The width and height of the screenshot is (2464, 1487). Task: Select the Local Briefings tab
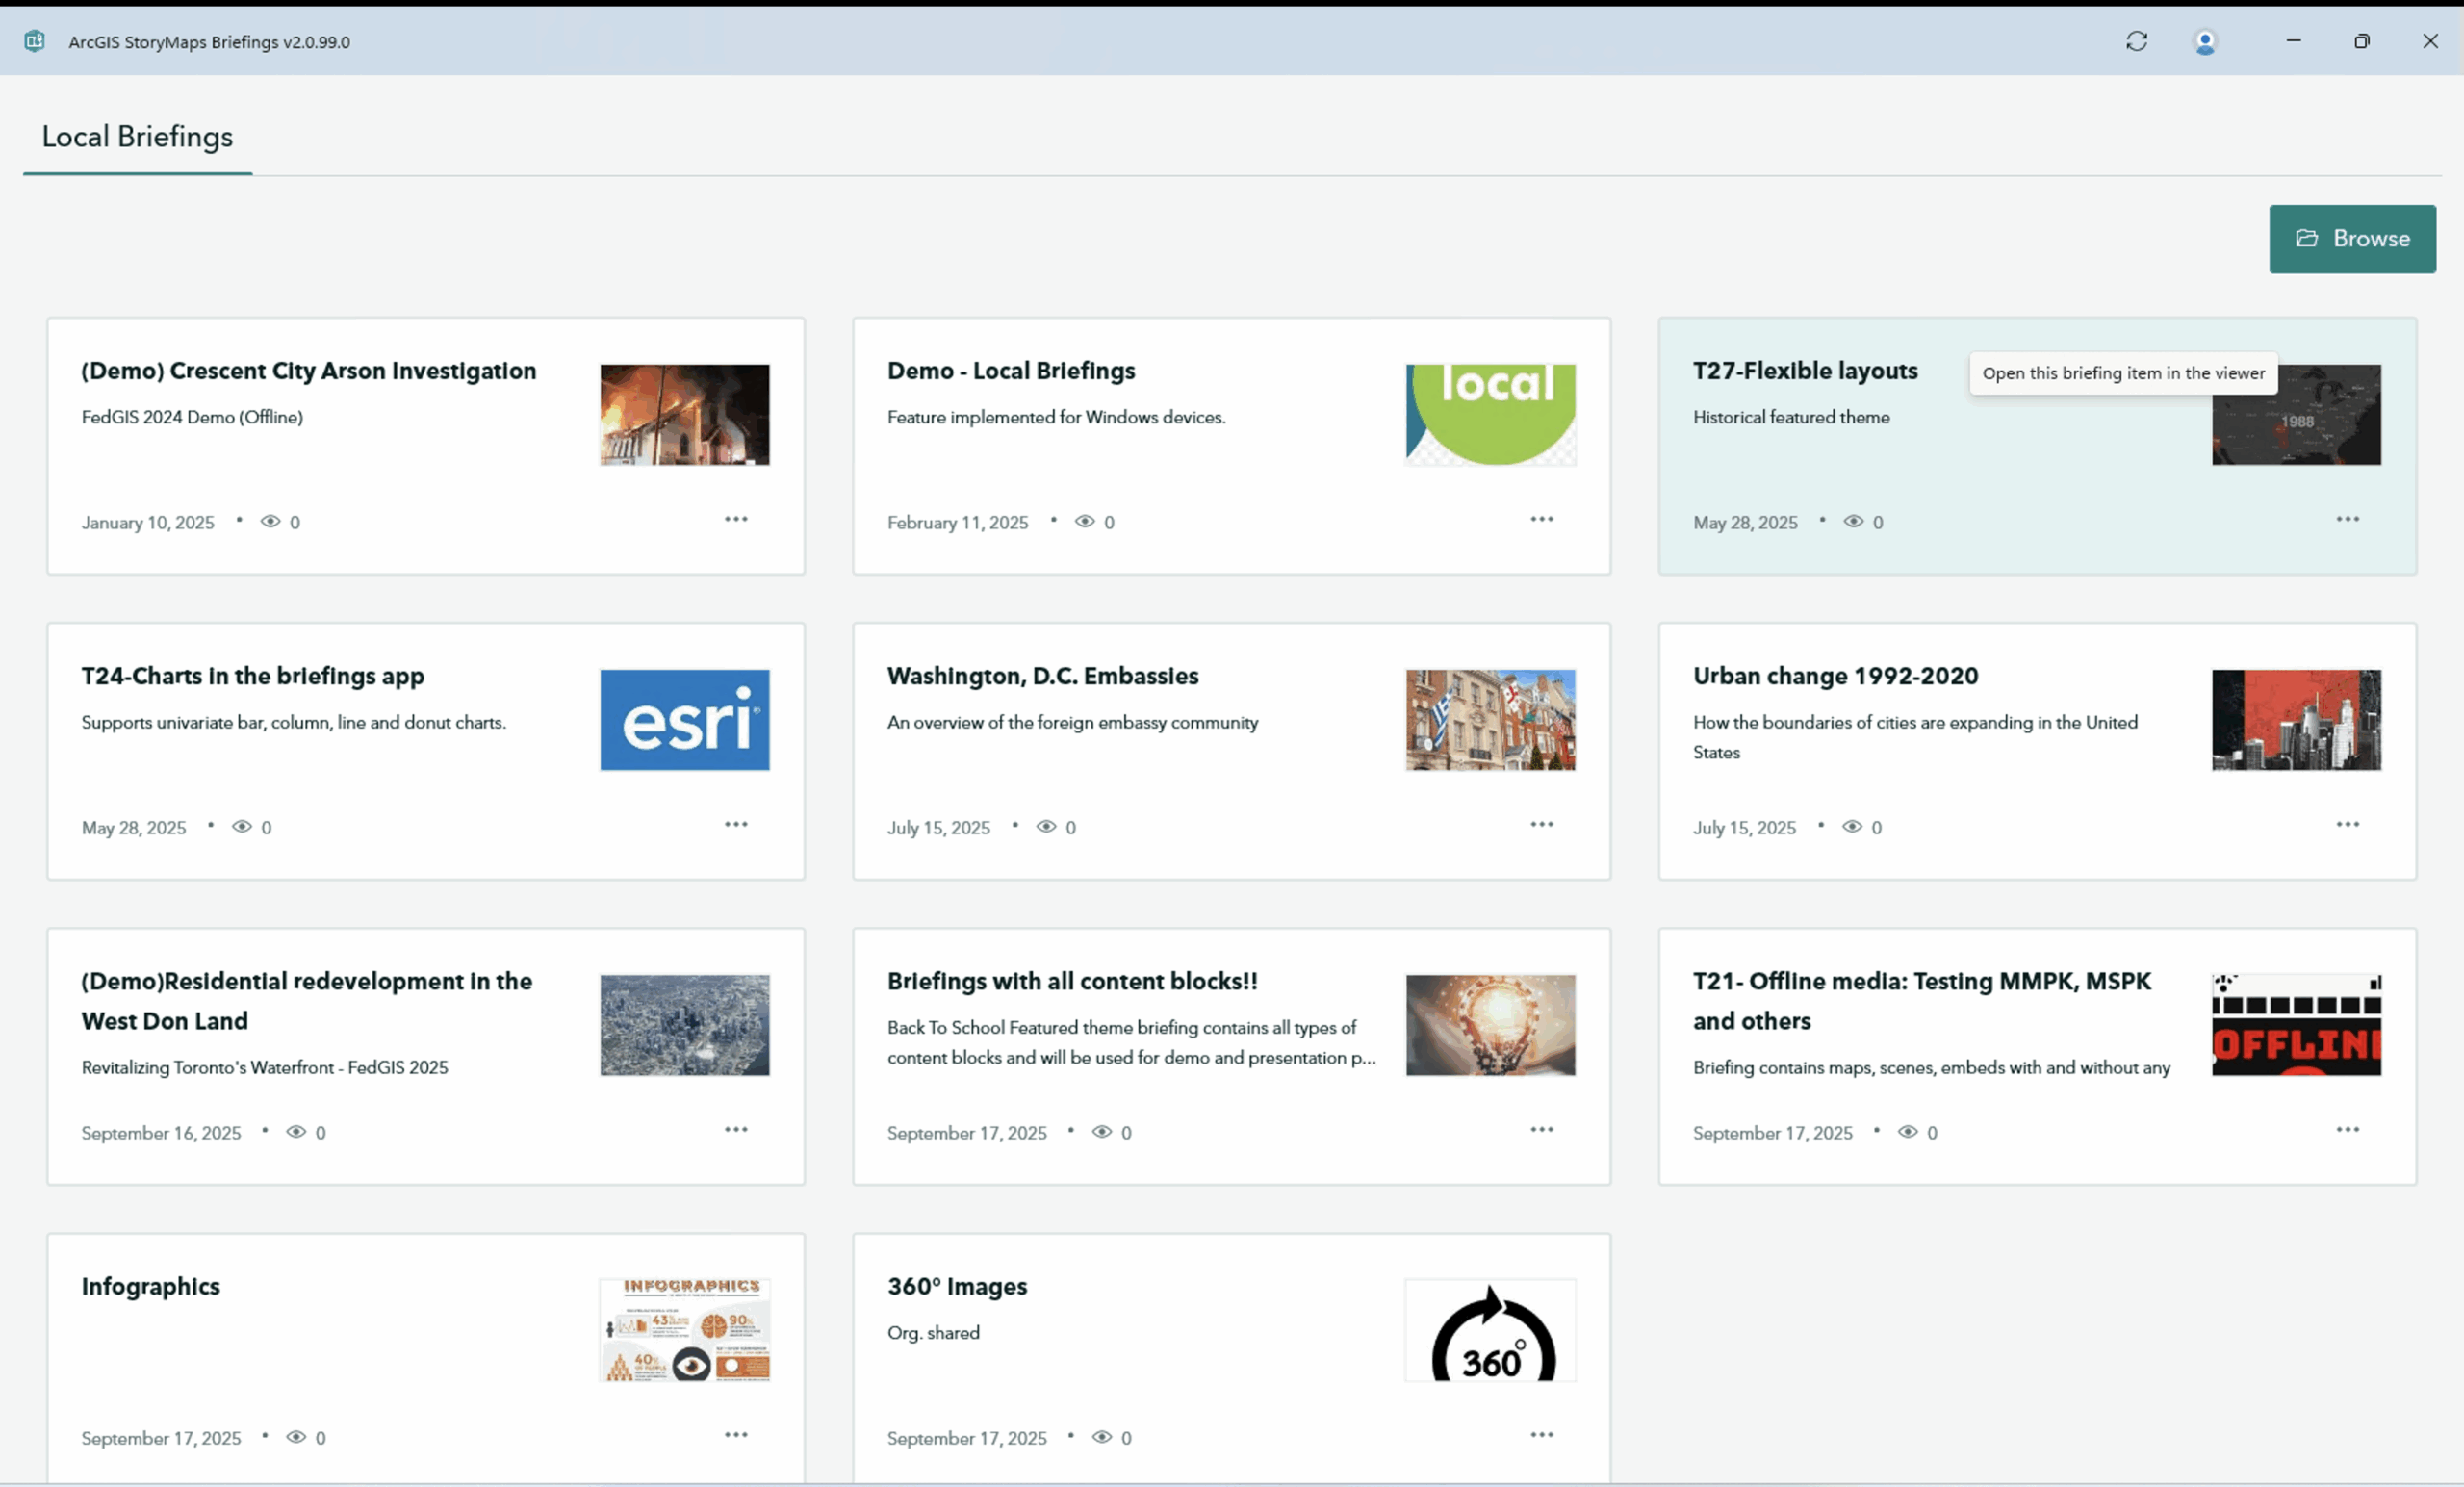137,137
